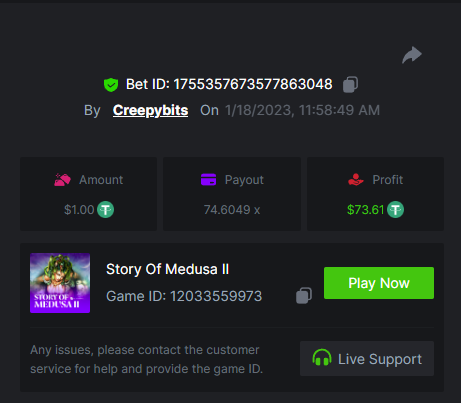The width and height of the screenshot is (461, 403).
Task: Click the 74.6049 x payout value
Action: (232, 210)
